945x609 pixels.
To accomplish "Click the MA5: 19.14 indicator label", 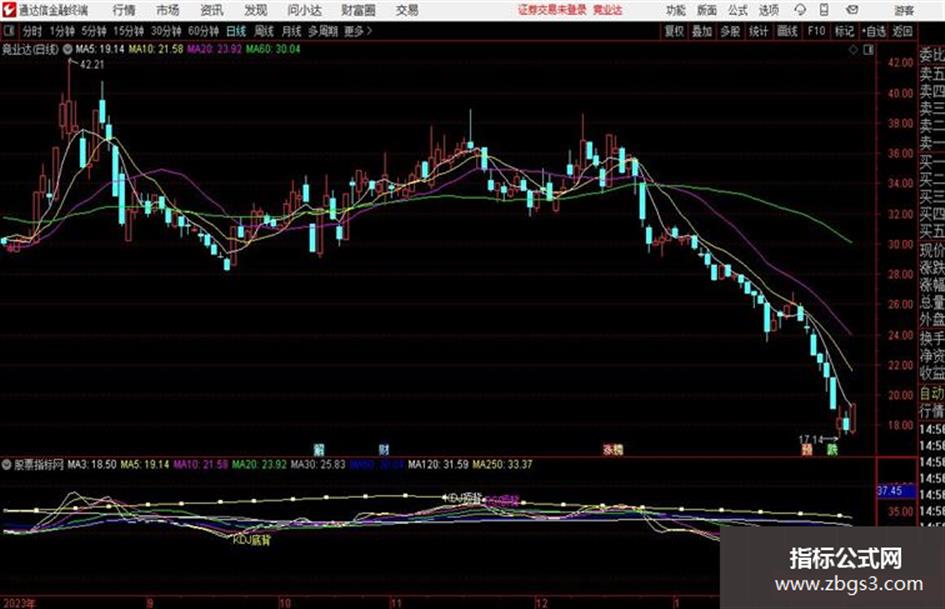I will click(100, 49).
